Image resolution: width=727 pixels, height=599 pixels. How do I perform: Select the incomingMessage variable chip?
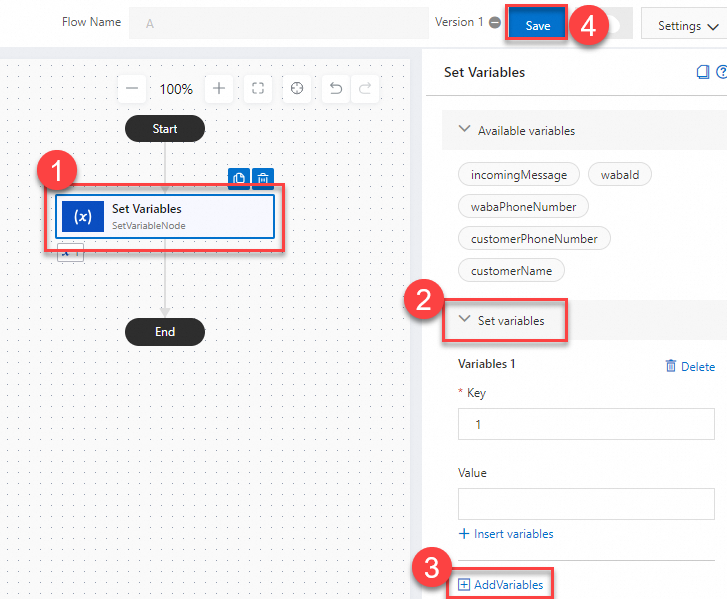pyautogui.click(x=519, y=175)
